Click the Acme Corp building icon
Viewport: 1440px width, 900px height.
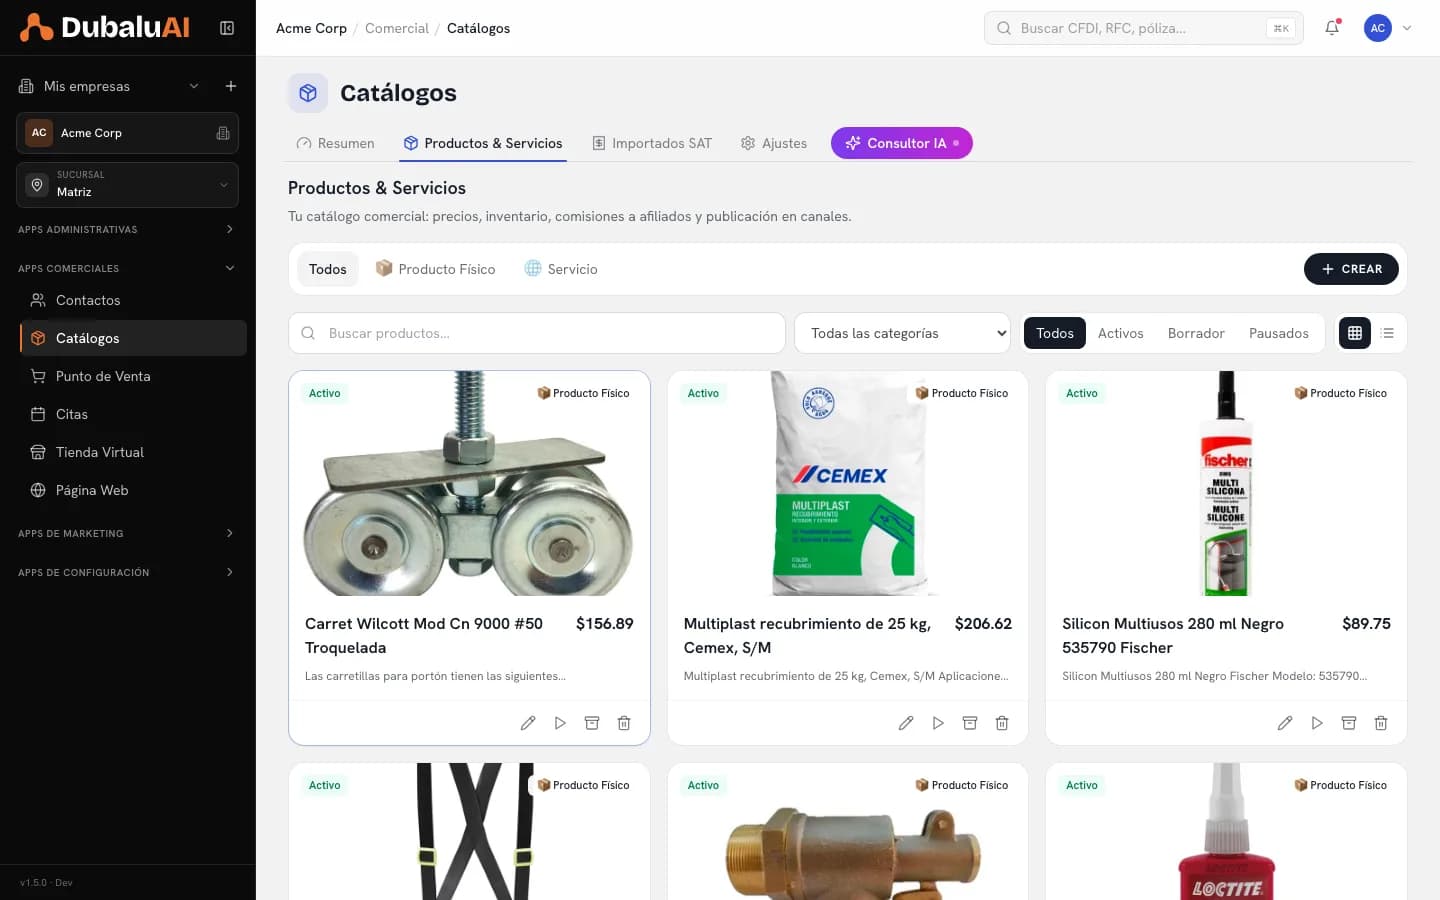tap(223, 133)
